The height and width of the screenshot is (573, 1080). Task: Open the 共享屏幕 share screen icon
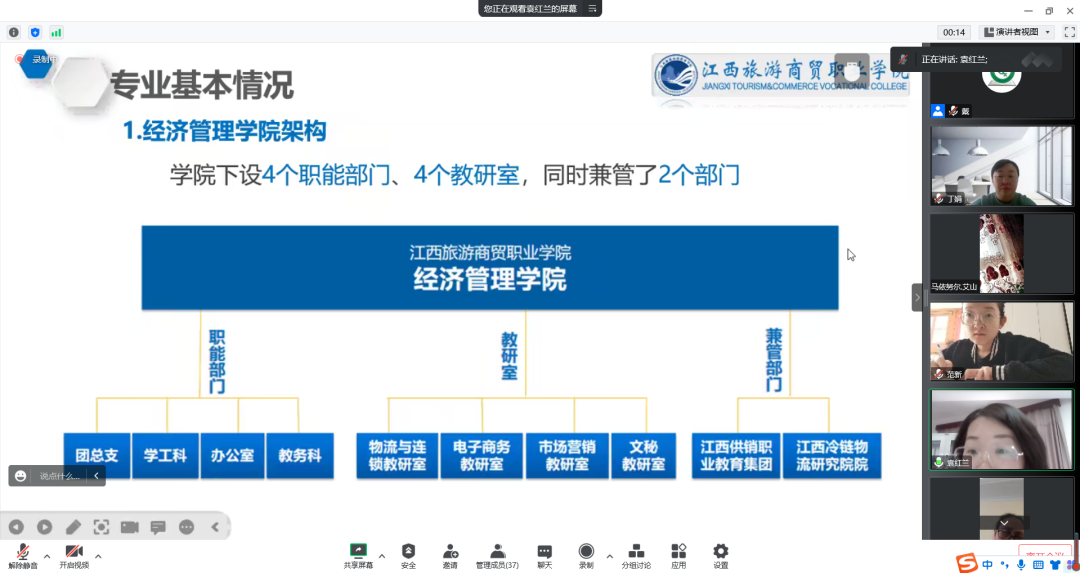click(x=358, y=555)
